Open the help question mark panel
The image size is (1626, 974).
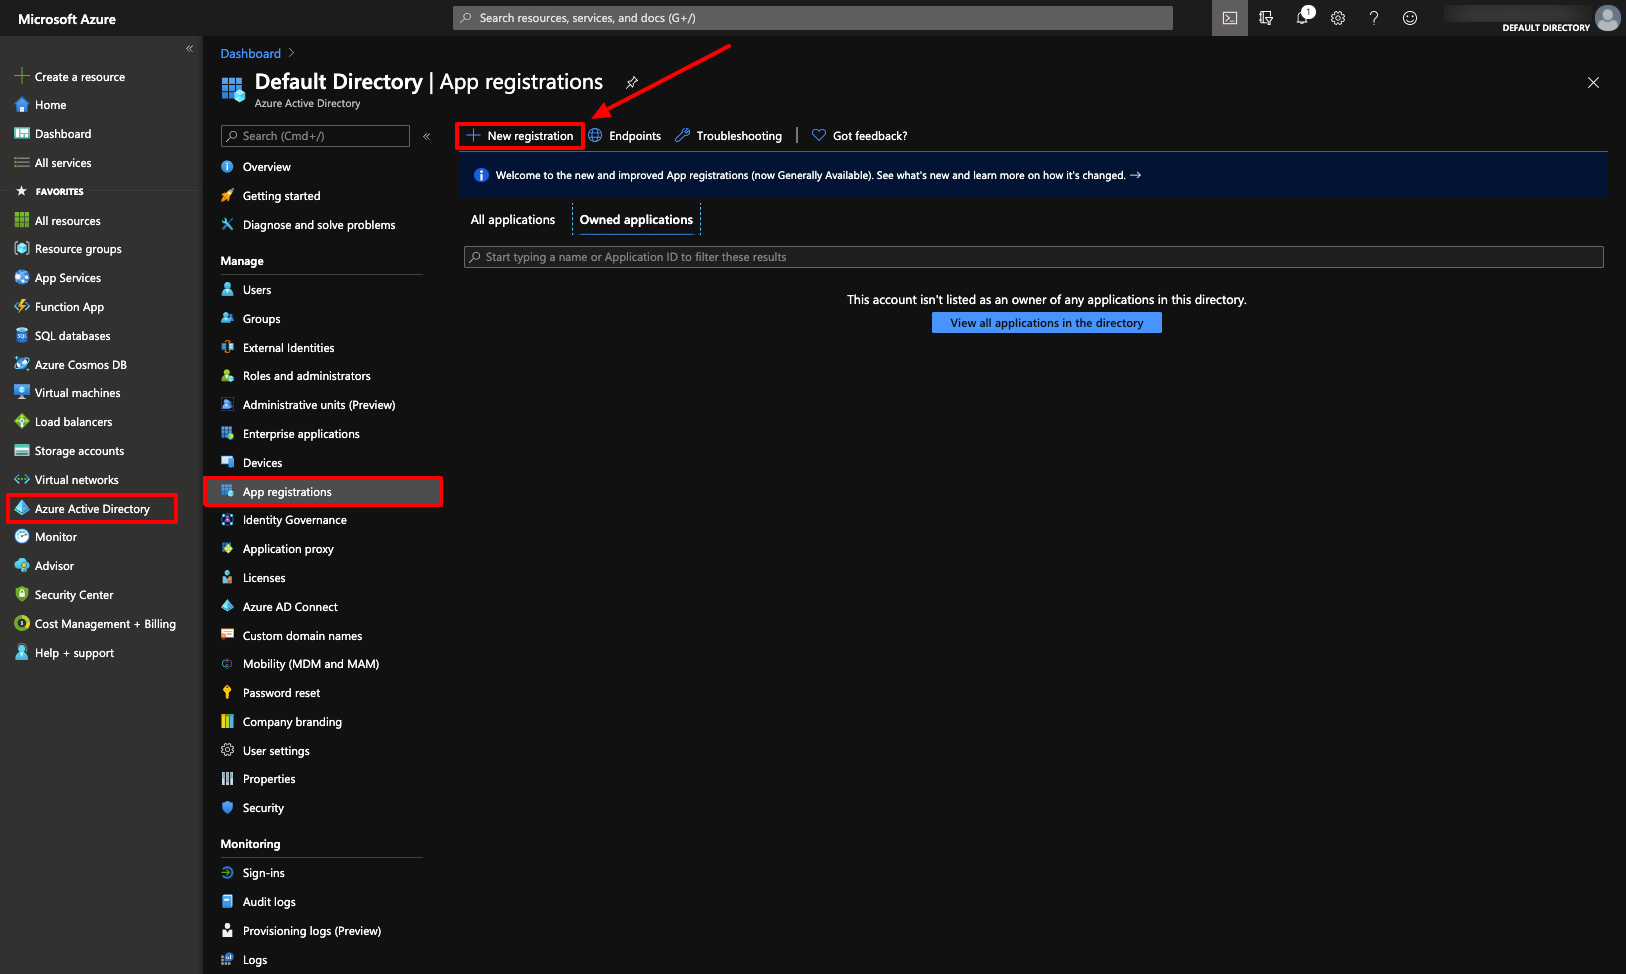pyautogui.click(x=1373, y=18)
